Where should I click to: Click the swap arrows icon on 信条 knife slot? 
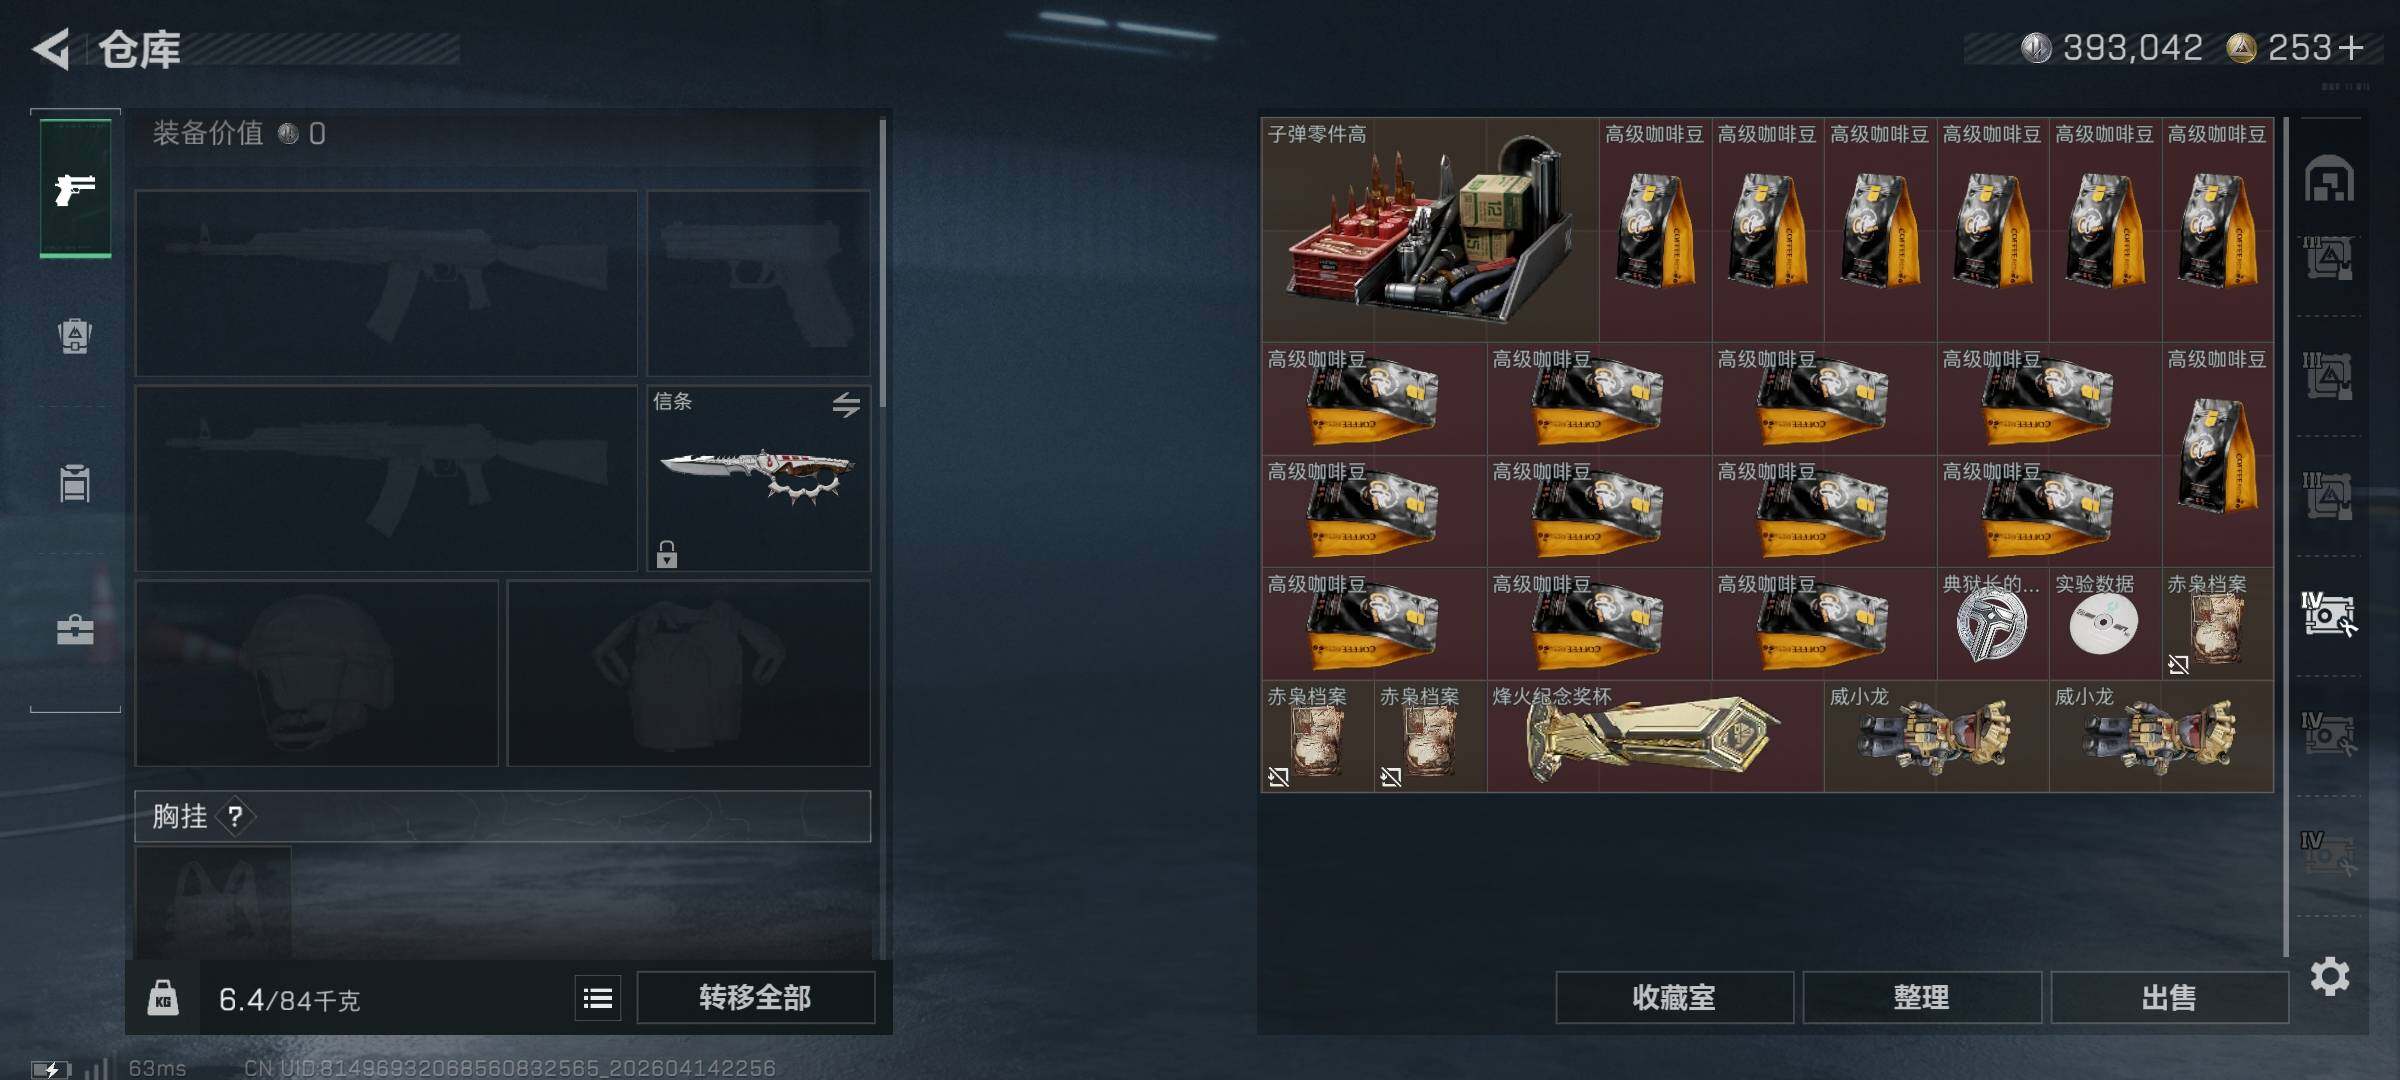846,405
